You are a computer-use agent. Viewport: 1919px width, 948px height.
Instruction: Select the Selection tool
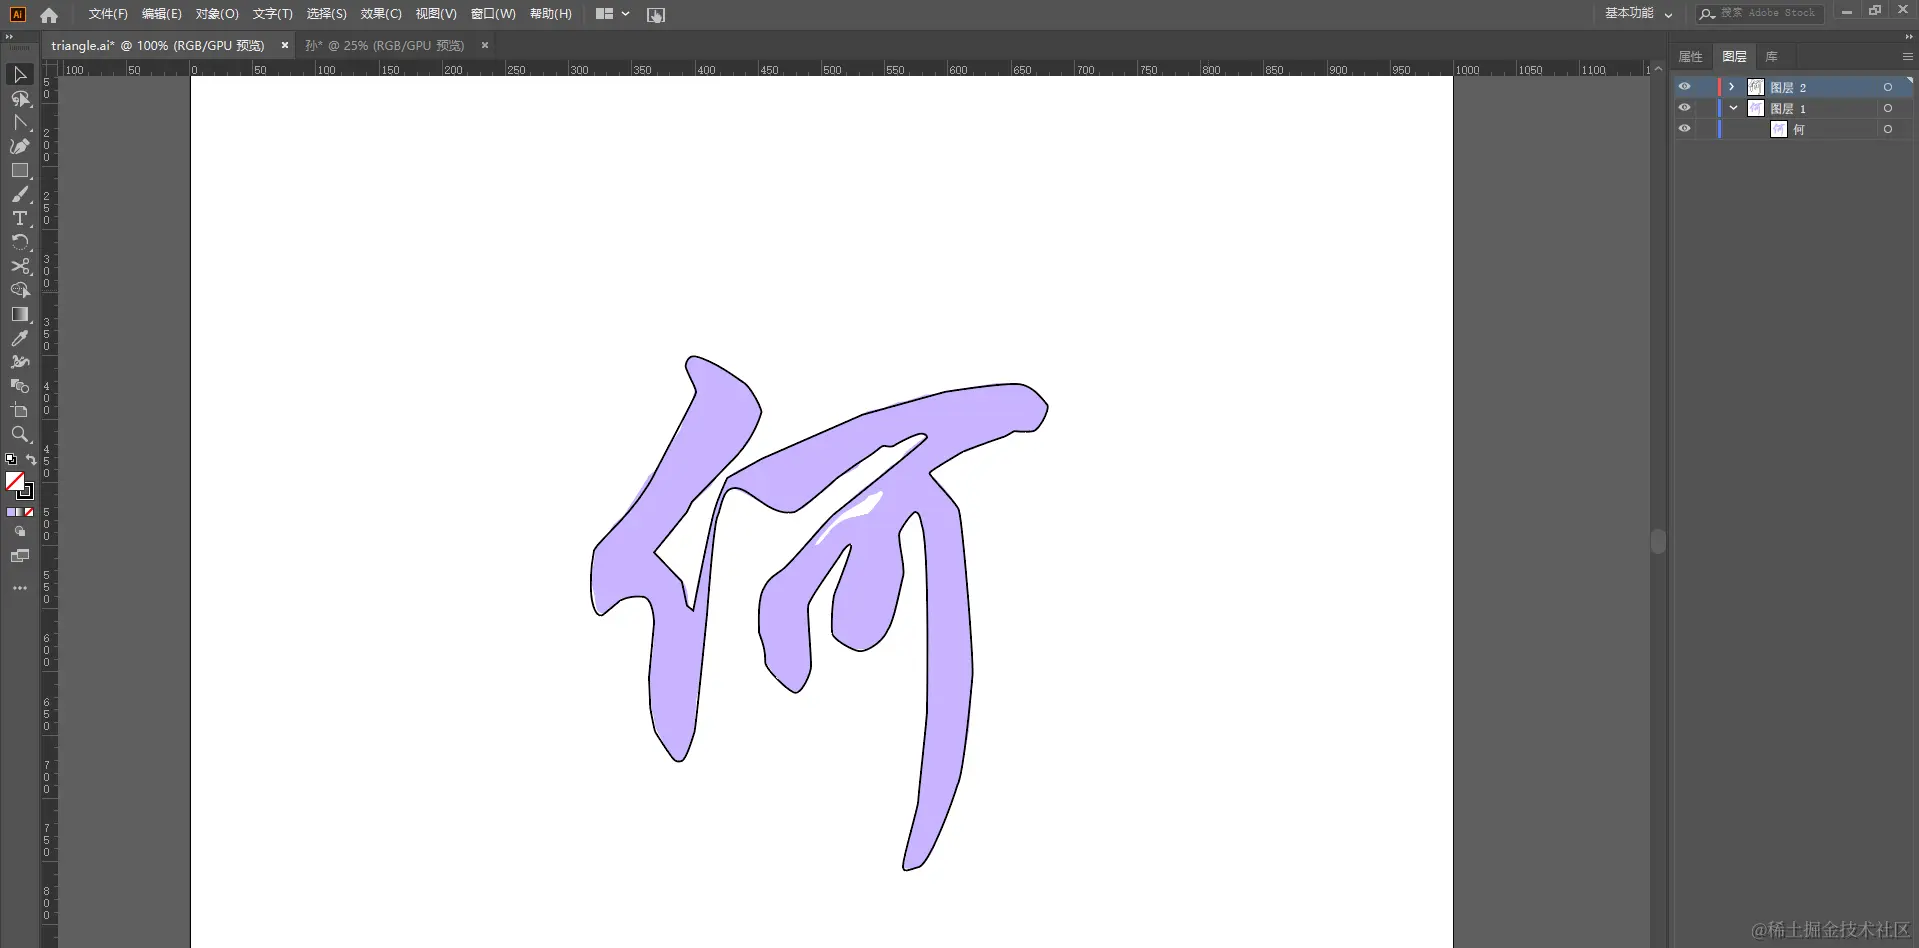[x=20, y=74]
